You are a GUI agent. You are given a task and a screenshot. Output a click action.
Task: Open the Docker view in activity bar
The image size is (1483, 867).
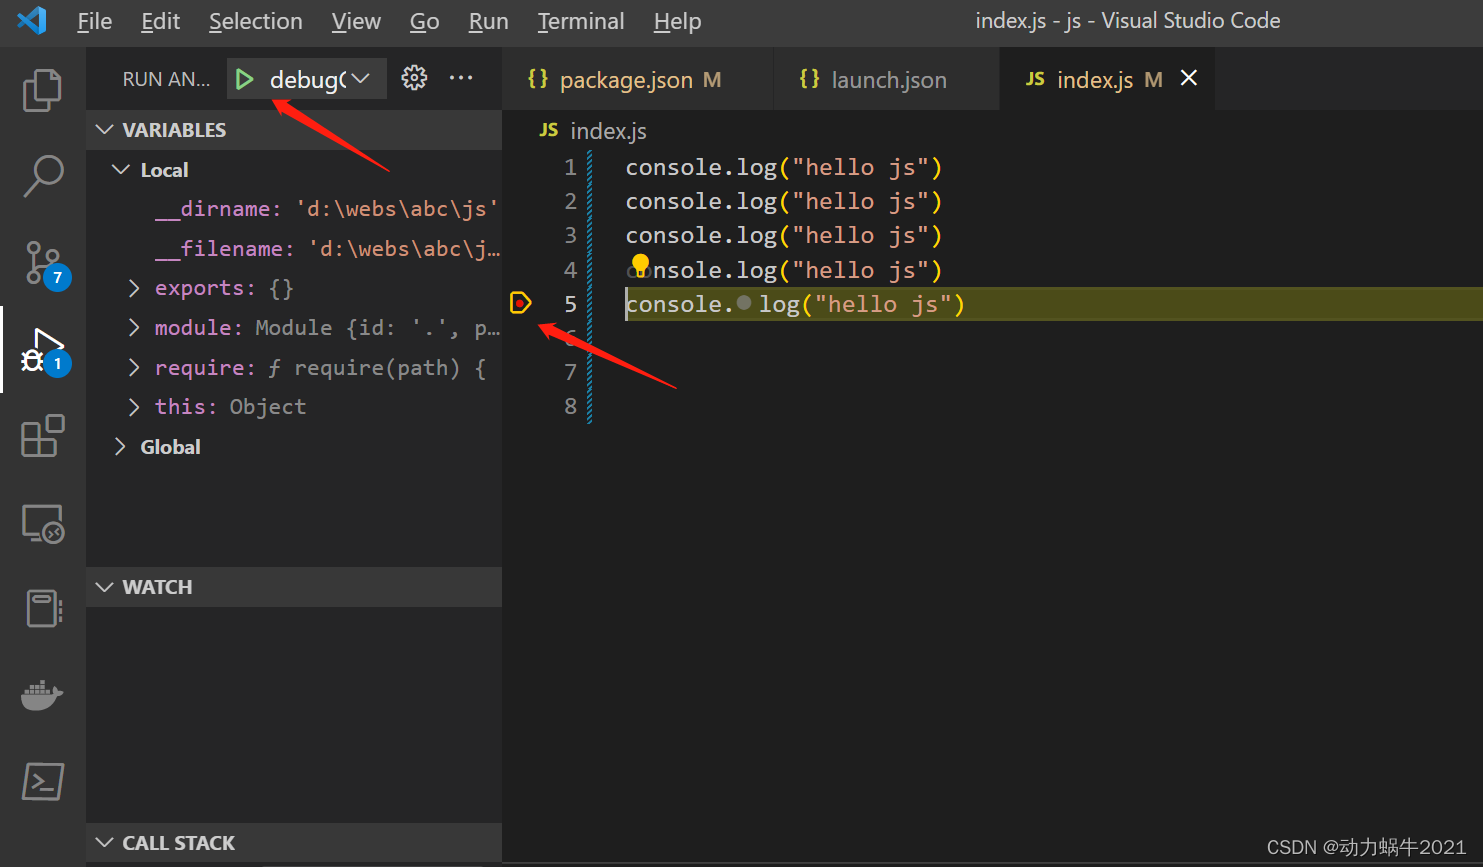42,694
